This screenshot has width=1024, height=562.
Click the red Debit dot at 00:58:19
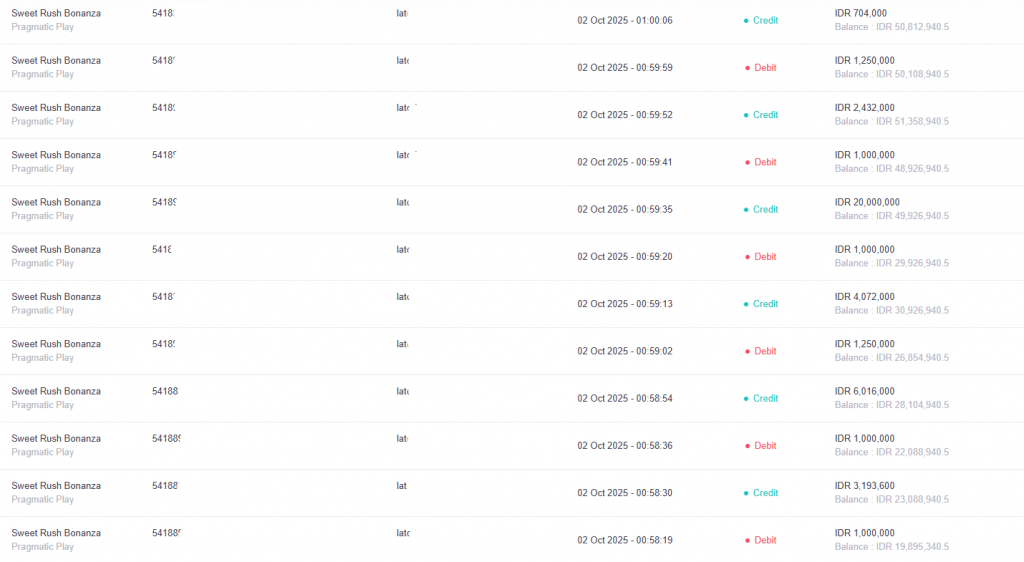[746, 540]
